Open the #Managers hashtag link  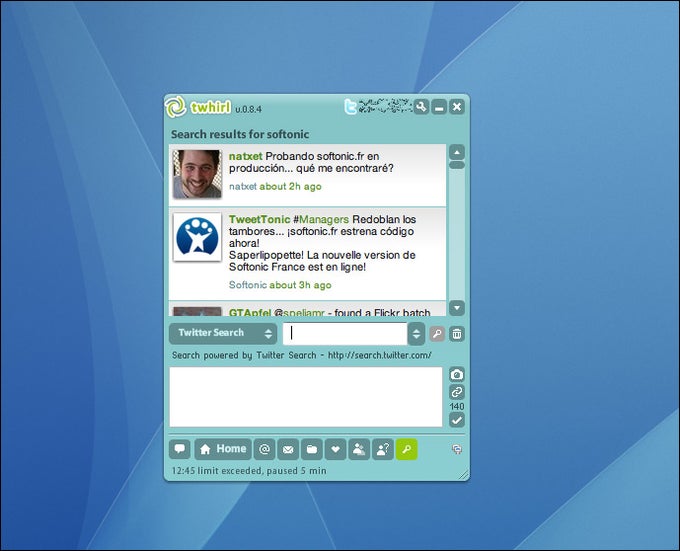coord(321,219)
